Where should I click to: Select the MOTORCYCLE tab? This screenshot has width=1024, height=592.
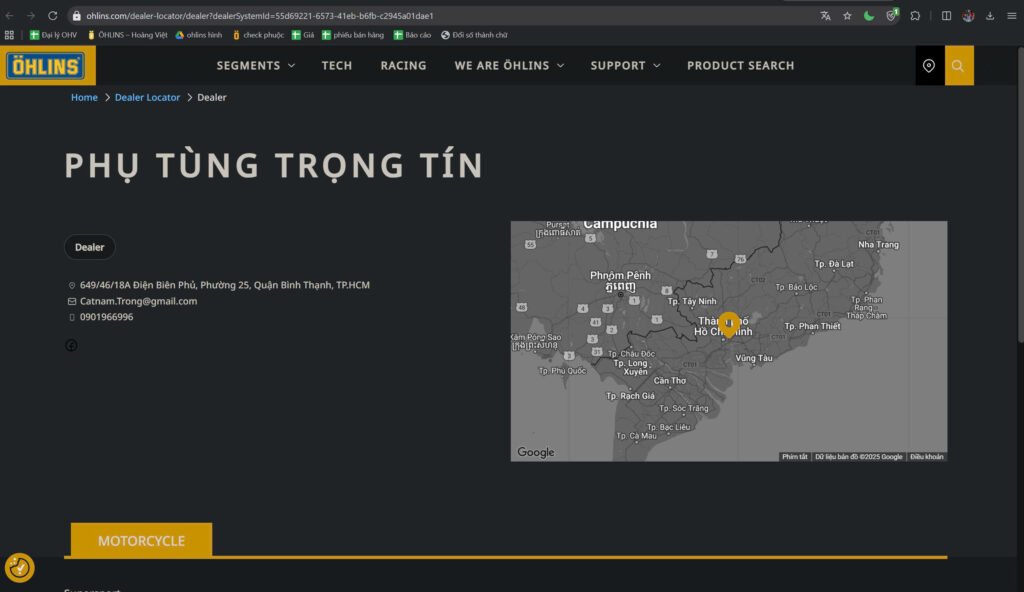point(141,540)
